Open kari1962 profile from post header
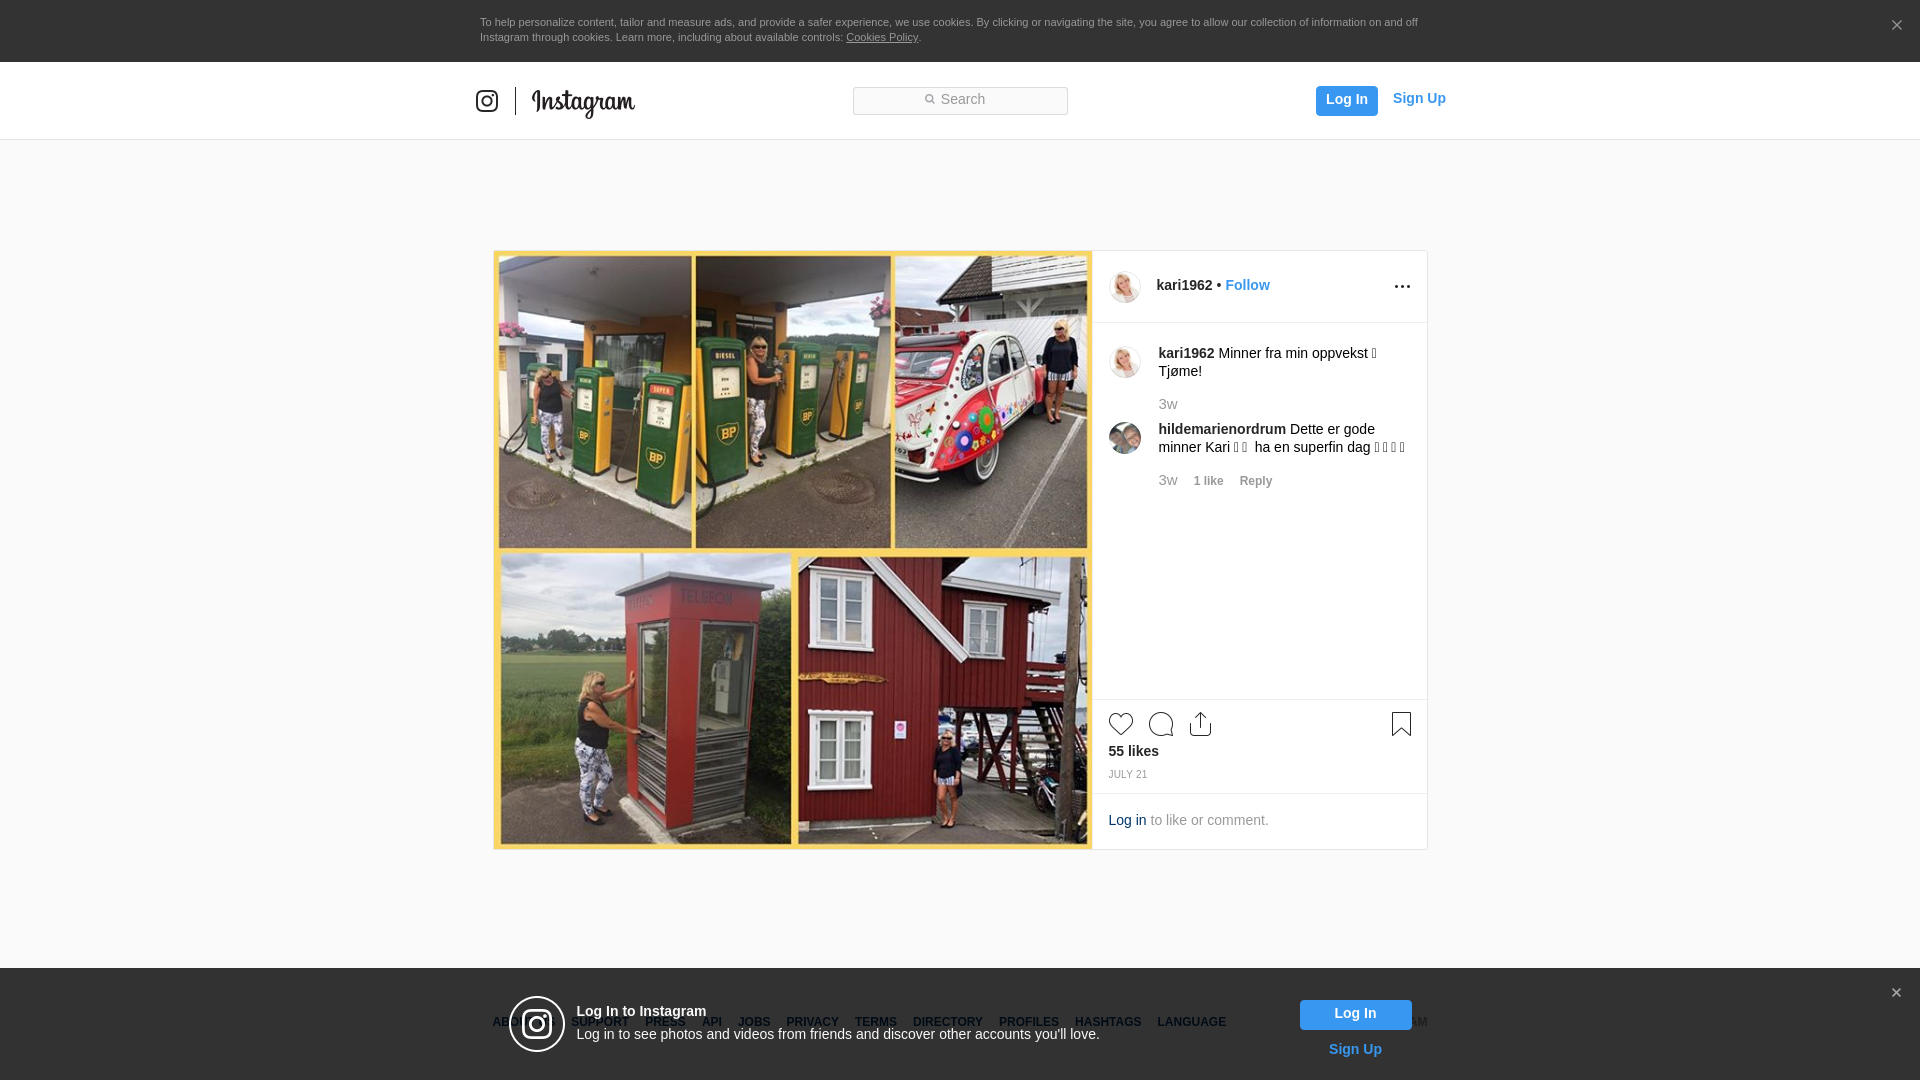The width and height of the screenshot is (1920, 1080). click(x=1184, y=285)
